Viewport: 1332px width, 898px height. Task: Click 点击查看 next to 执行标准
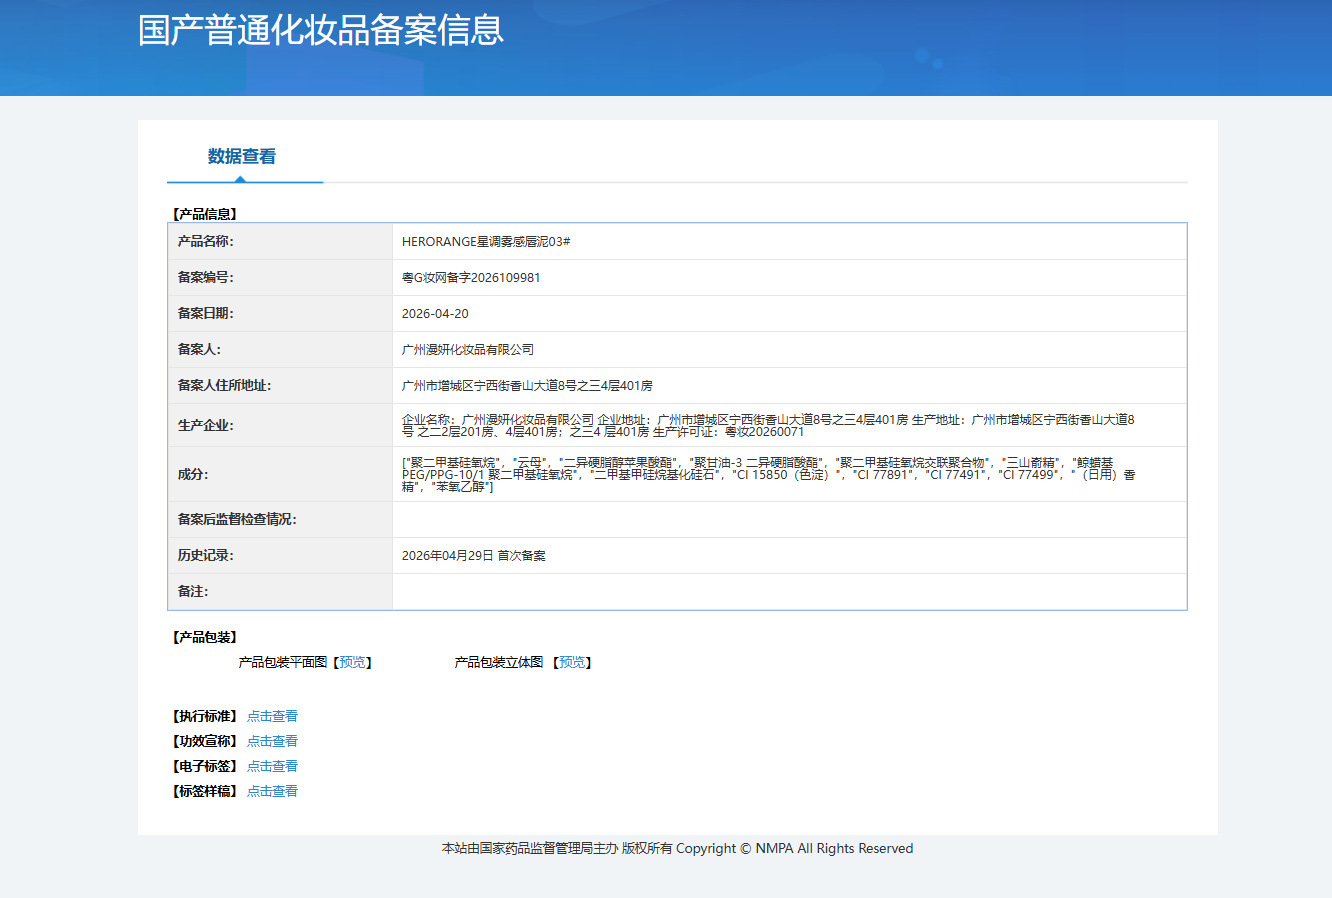click(272, 716)
